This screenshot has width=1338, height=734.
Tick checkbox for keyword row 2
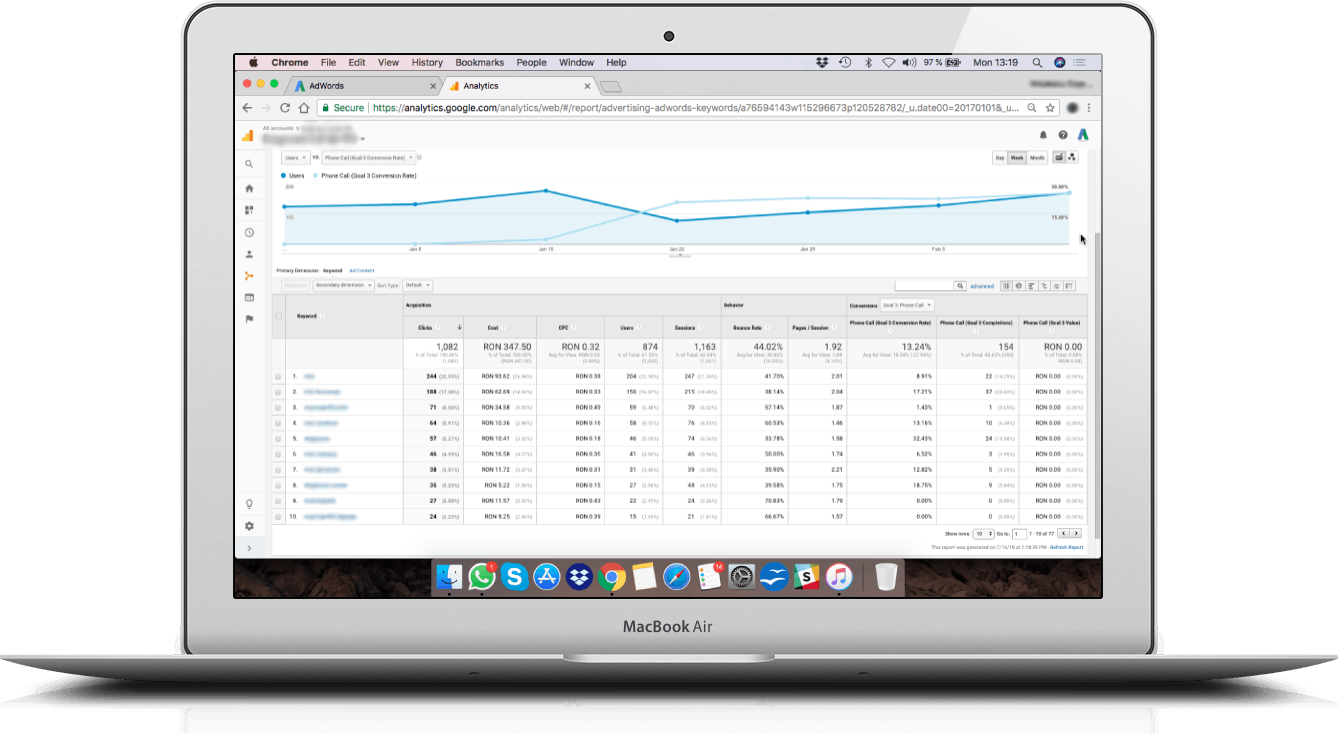[x=278, y=392]
